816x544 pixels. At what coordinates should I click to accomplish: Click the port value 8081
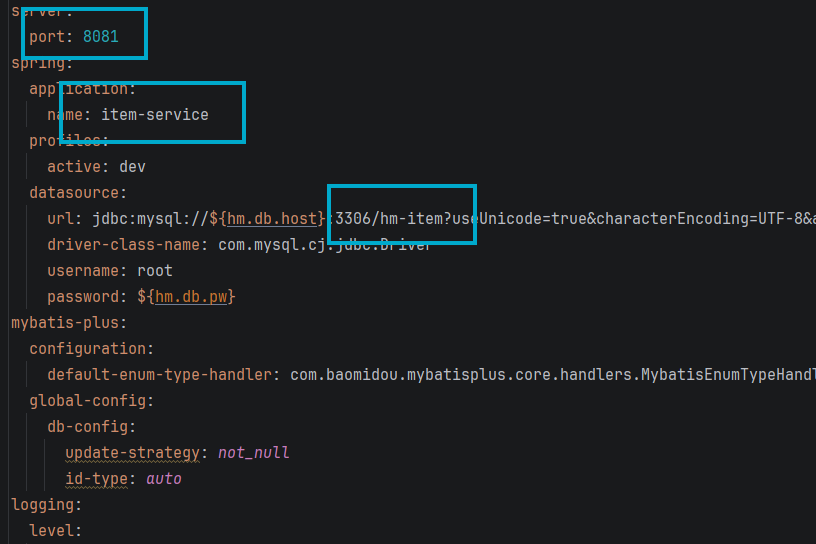click(x=101, y=36)
